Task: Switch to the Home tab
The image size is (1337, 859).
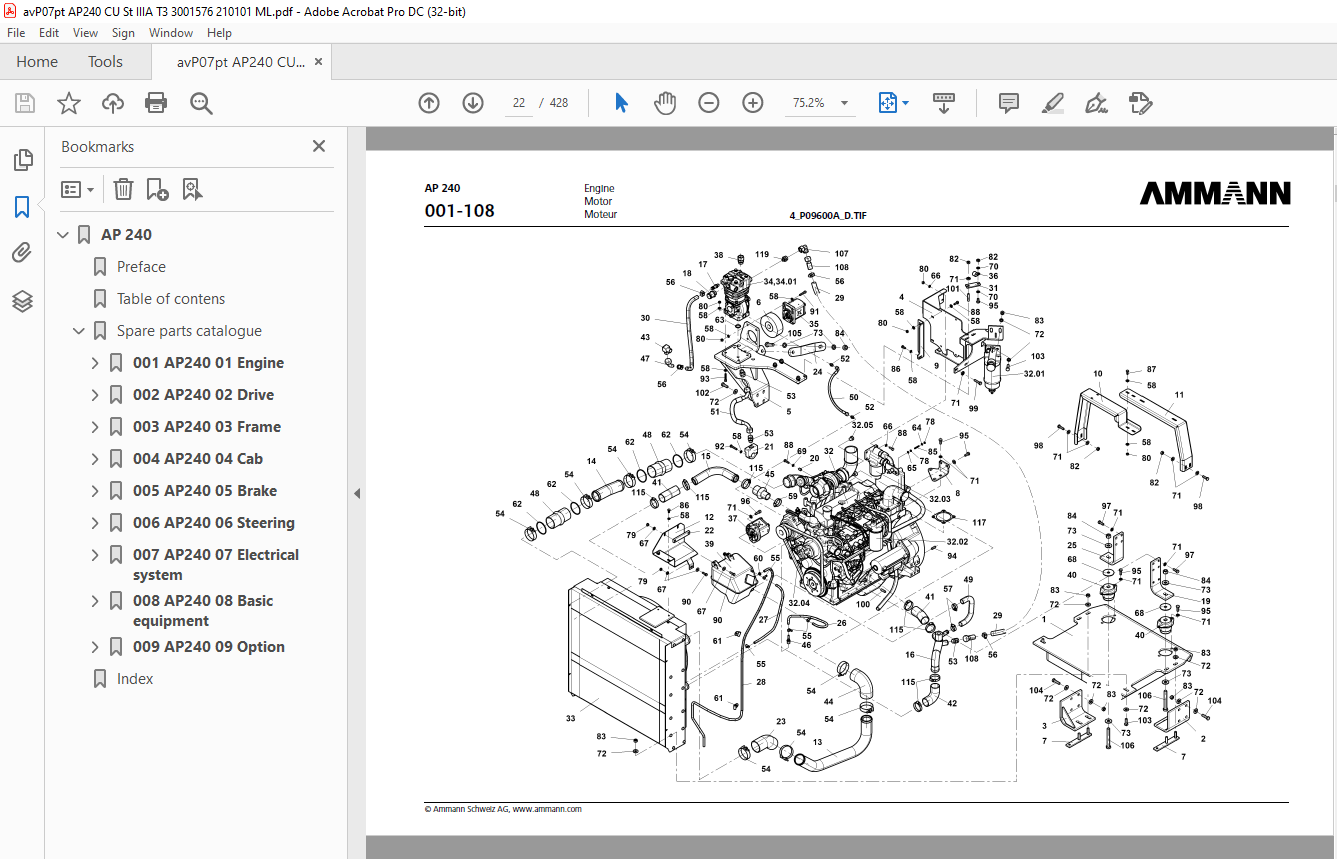Action: point(37,62)
